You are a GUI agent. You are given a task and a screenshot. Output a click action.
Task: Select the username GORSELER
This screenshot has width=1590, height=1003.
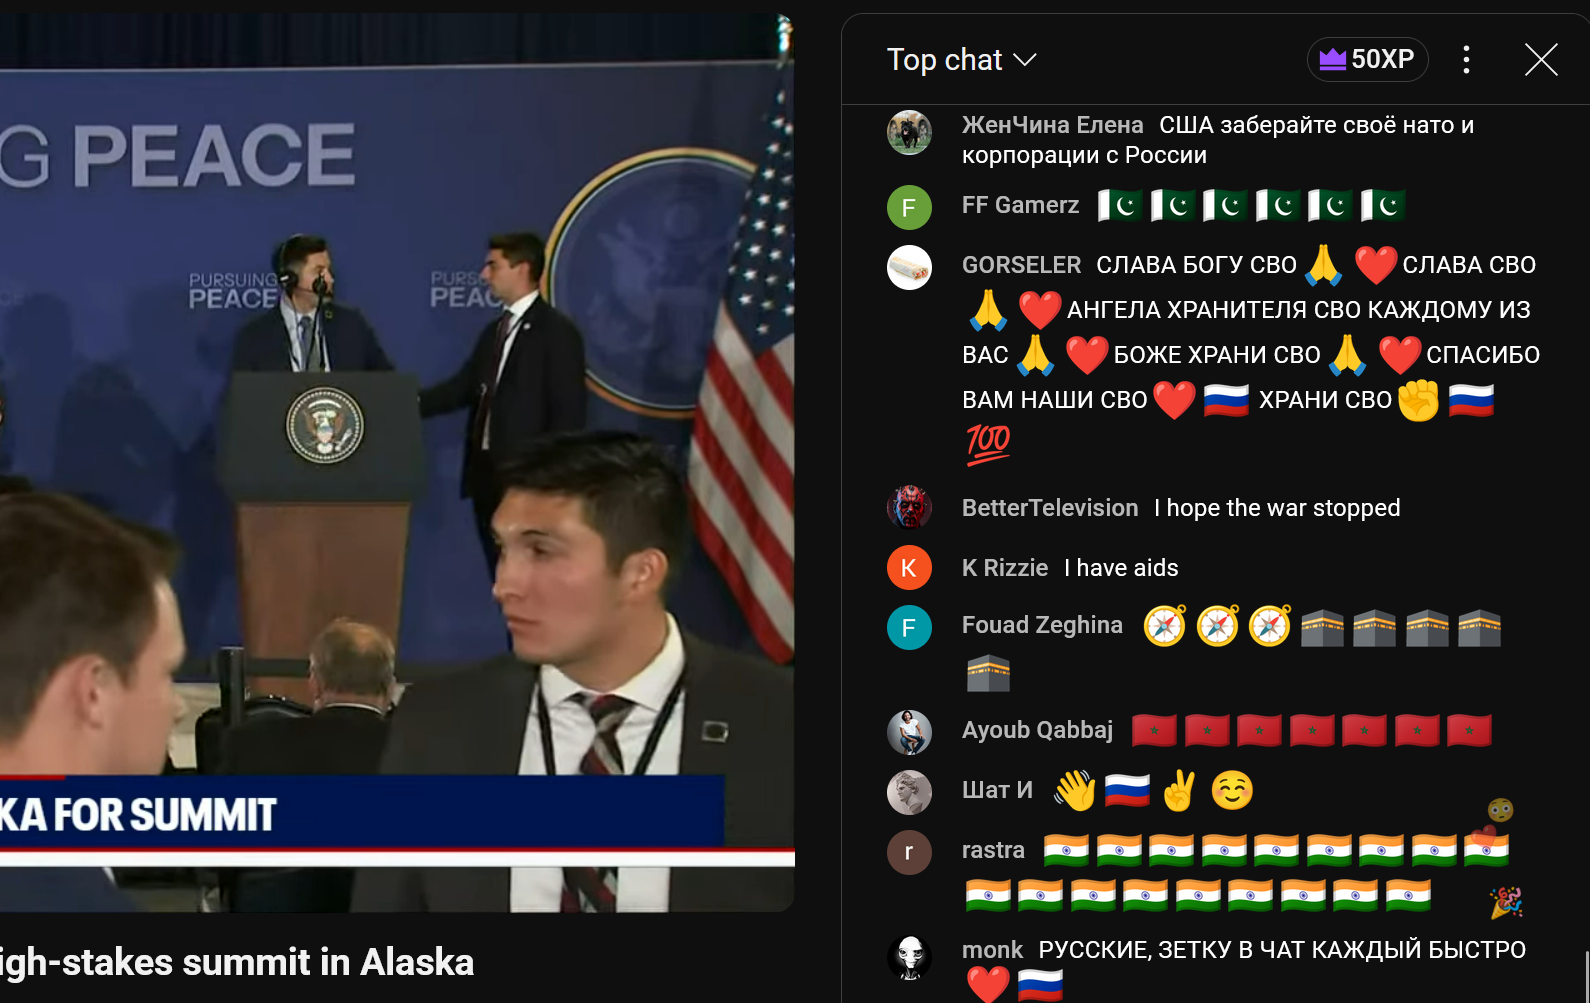(1021, 265)
